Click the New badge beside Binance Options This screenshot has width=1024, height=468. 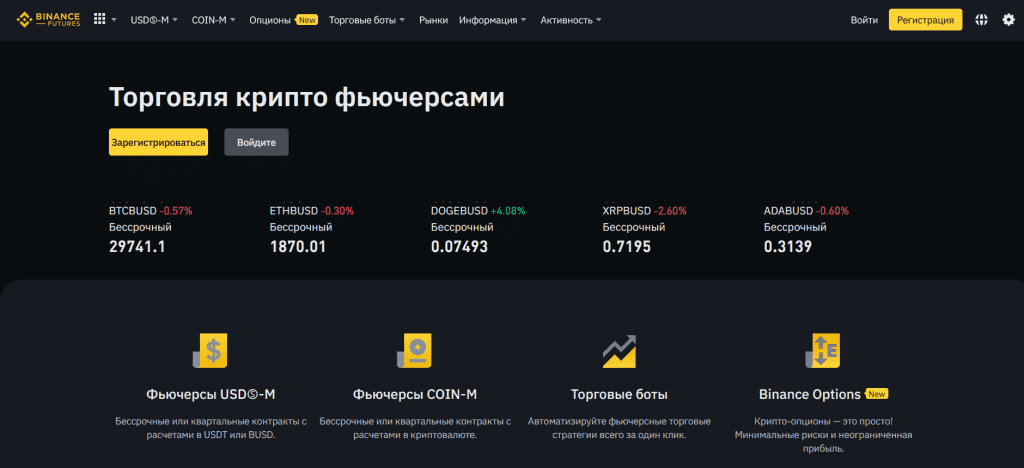point(876,394)
